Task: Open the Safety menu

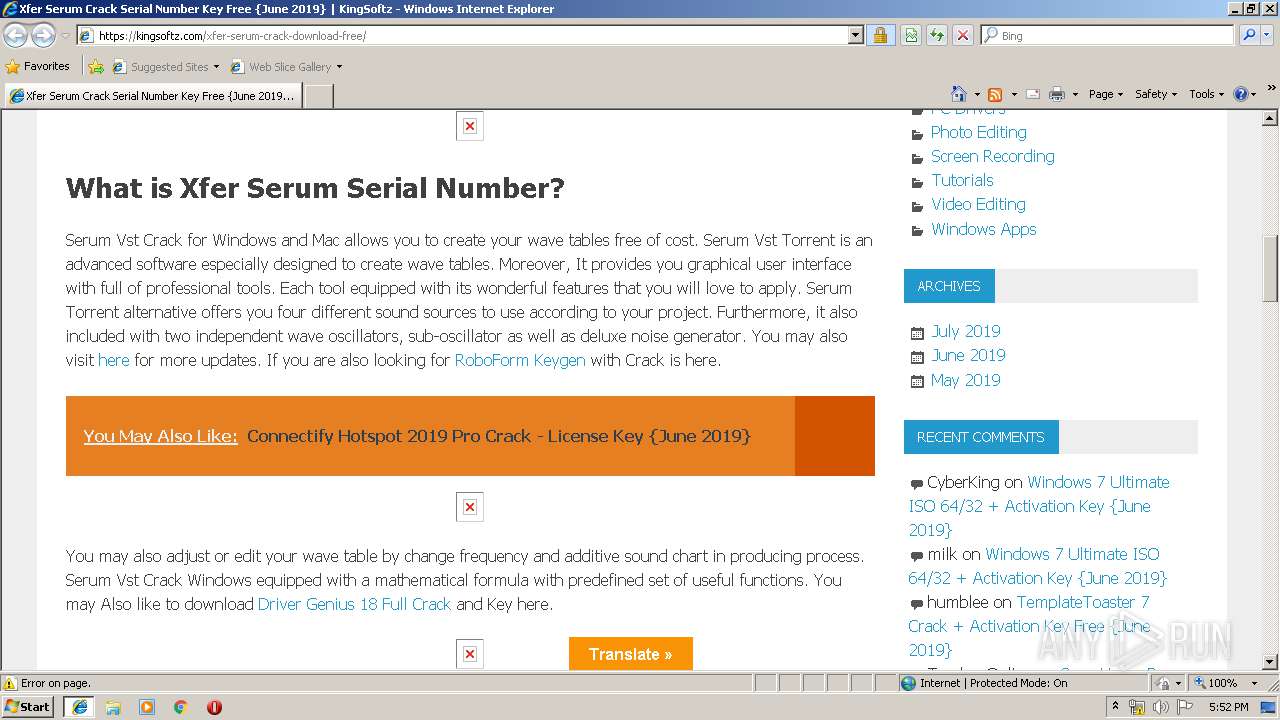Action: tap(1156, 94)
